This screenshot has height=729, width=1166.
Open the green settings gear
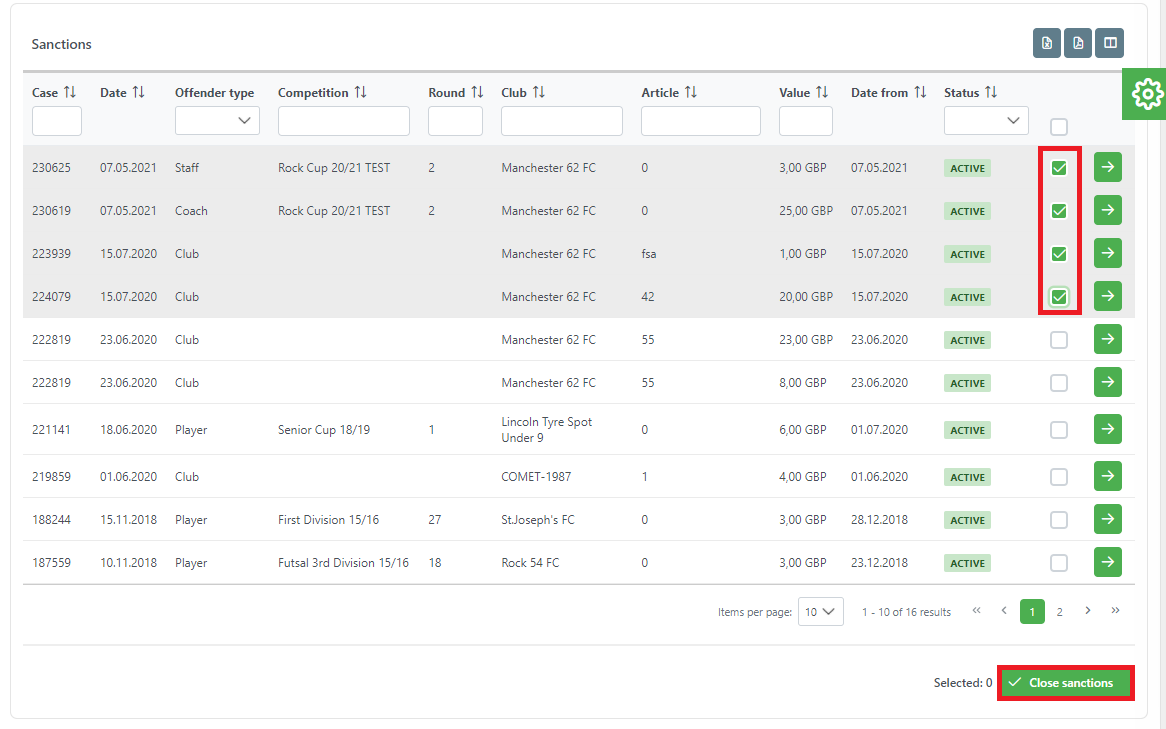[1147, 94]
